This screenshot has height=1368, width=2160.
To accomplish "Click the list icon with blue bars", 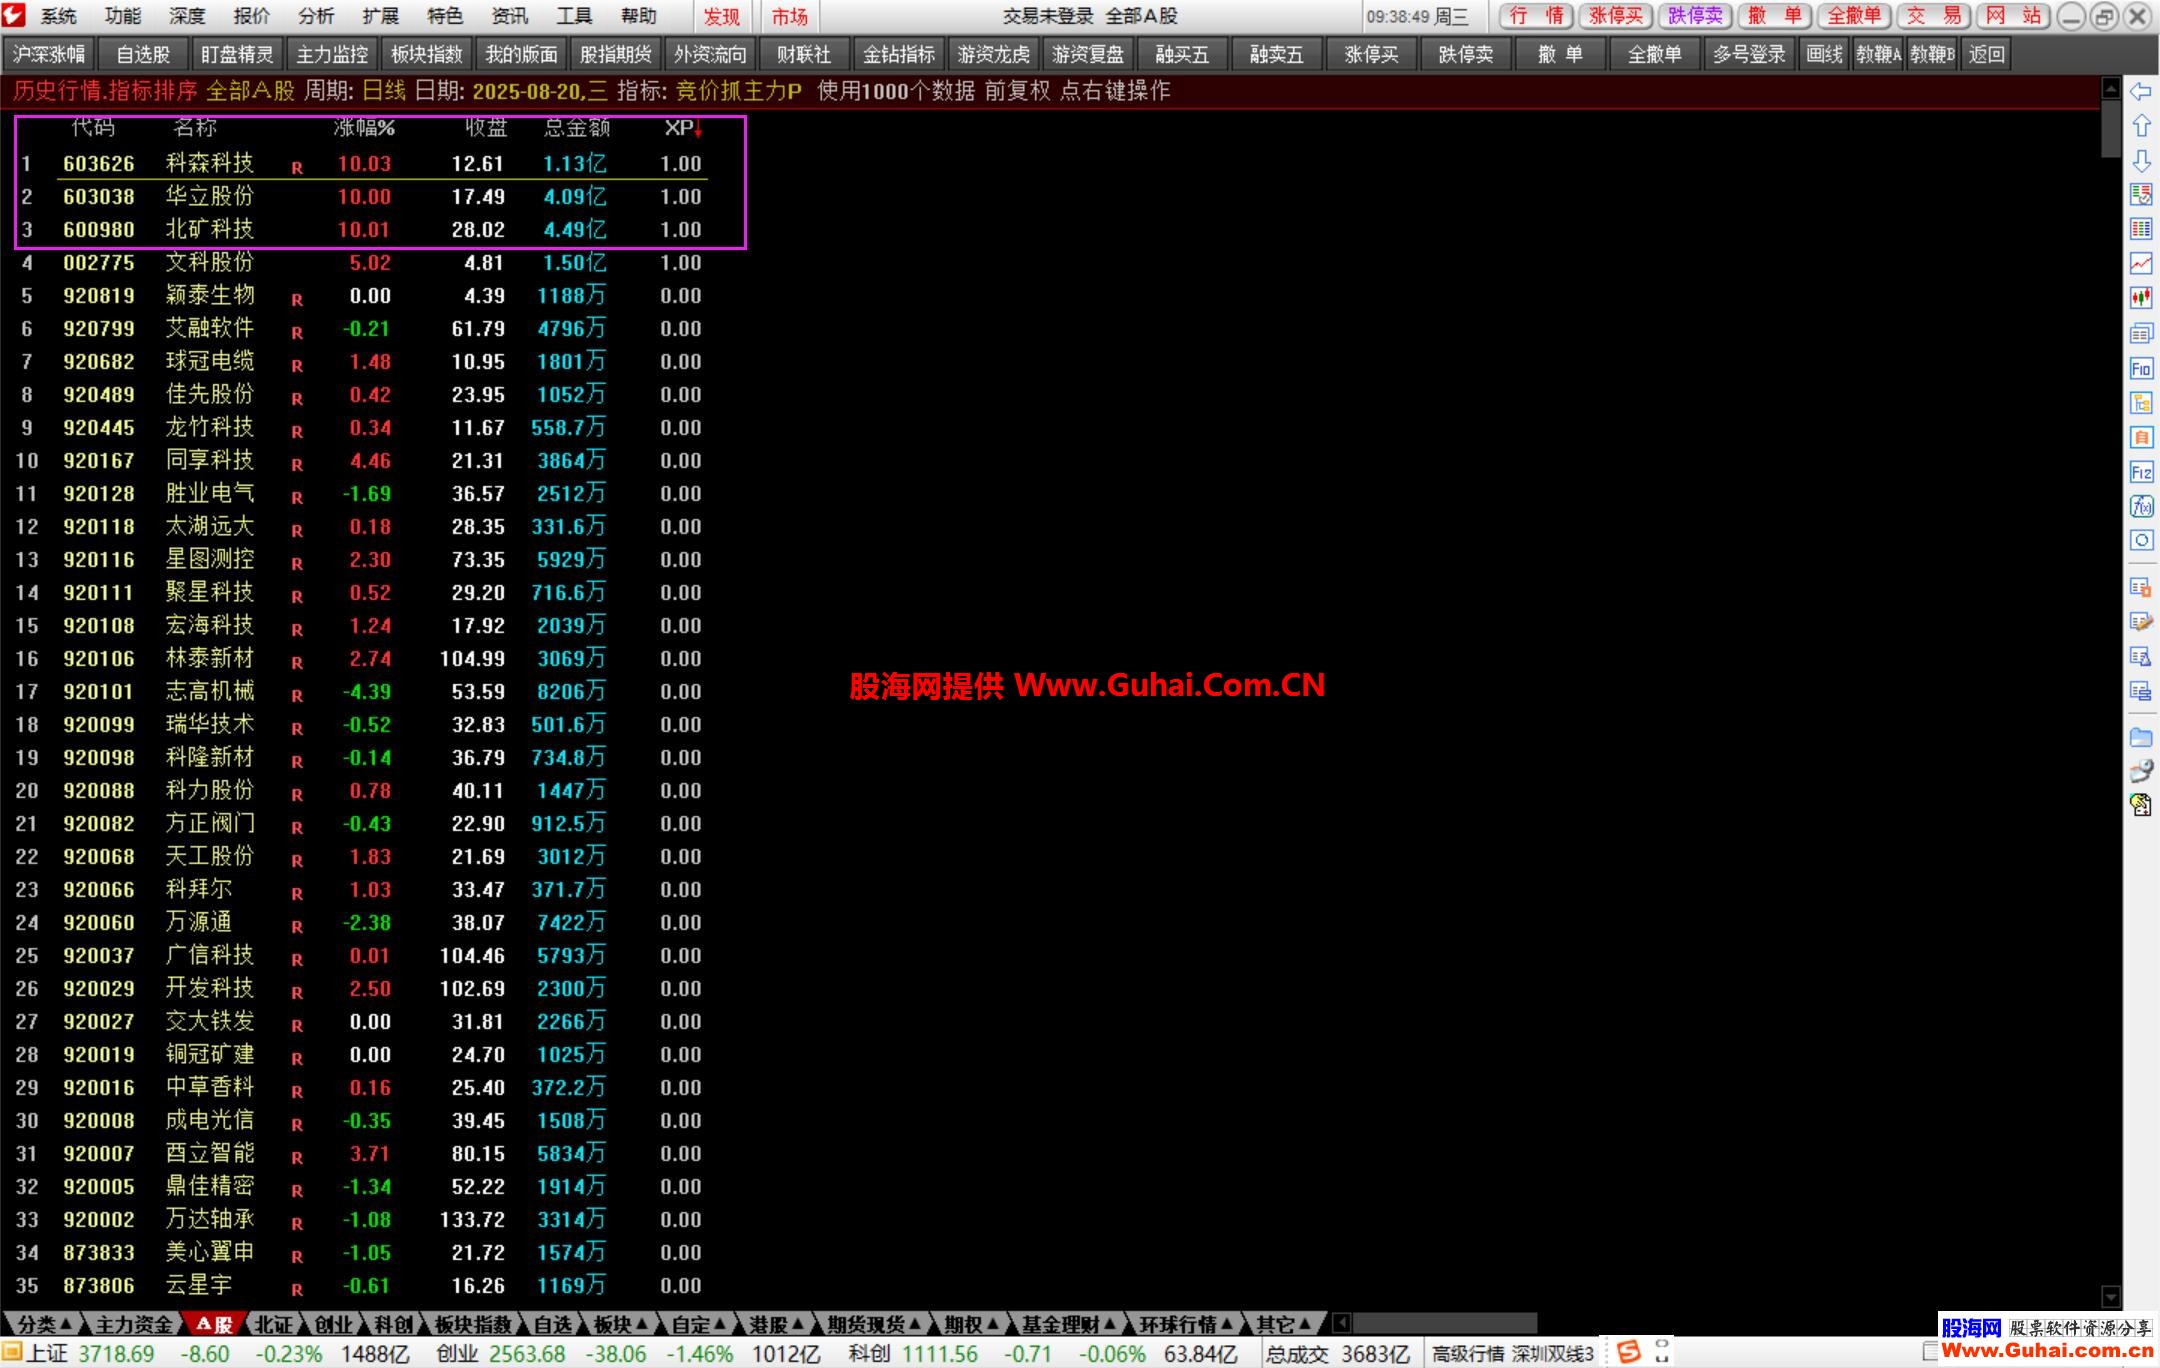I will click(x=2141, y=691).
